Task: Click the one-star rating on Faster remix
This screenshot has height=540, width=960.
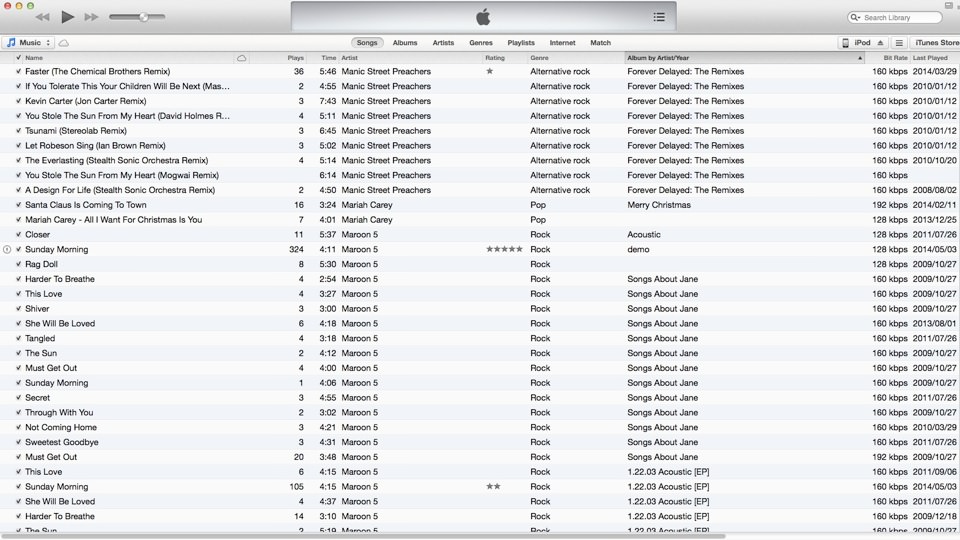Action: point(489,71)
